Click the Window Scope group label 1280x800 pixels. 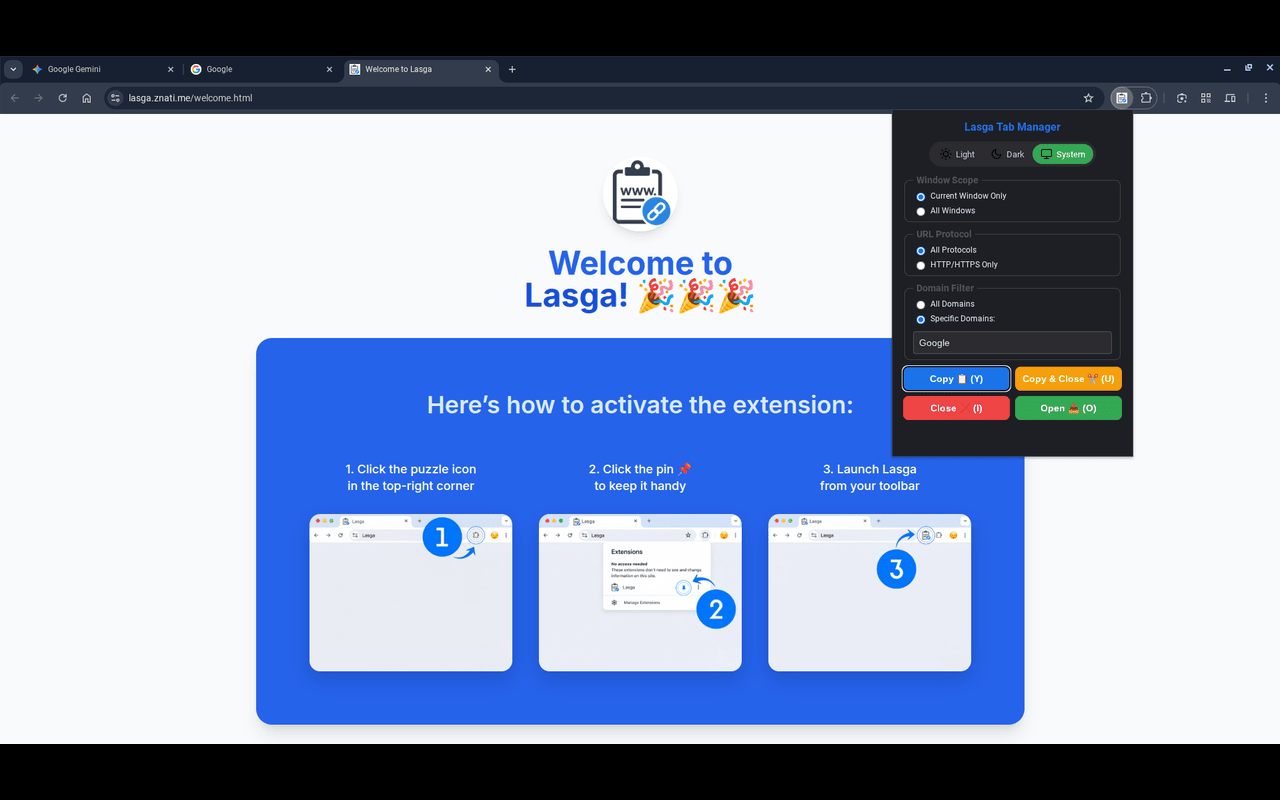click(947, 180)
